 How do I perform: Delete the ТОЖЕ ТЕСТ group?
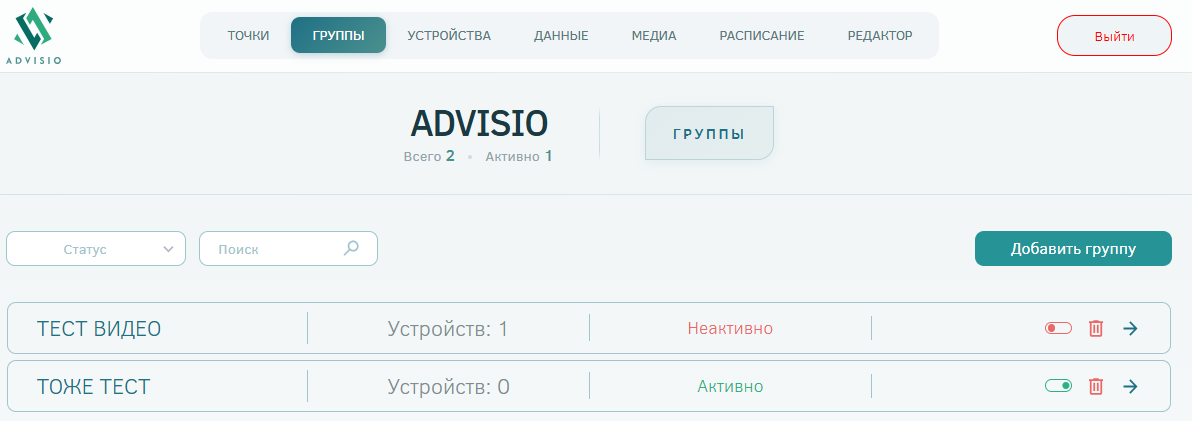coord(1095,386)
